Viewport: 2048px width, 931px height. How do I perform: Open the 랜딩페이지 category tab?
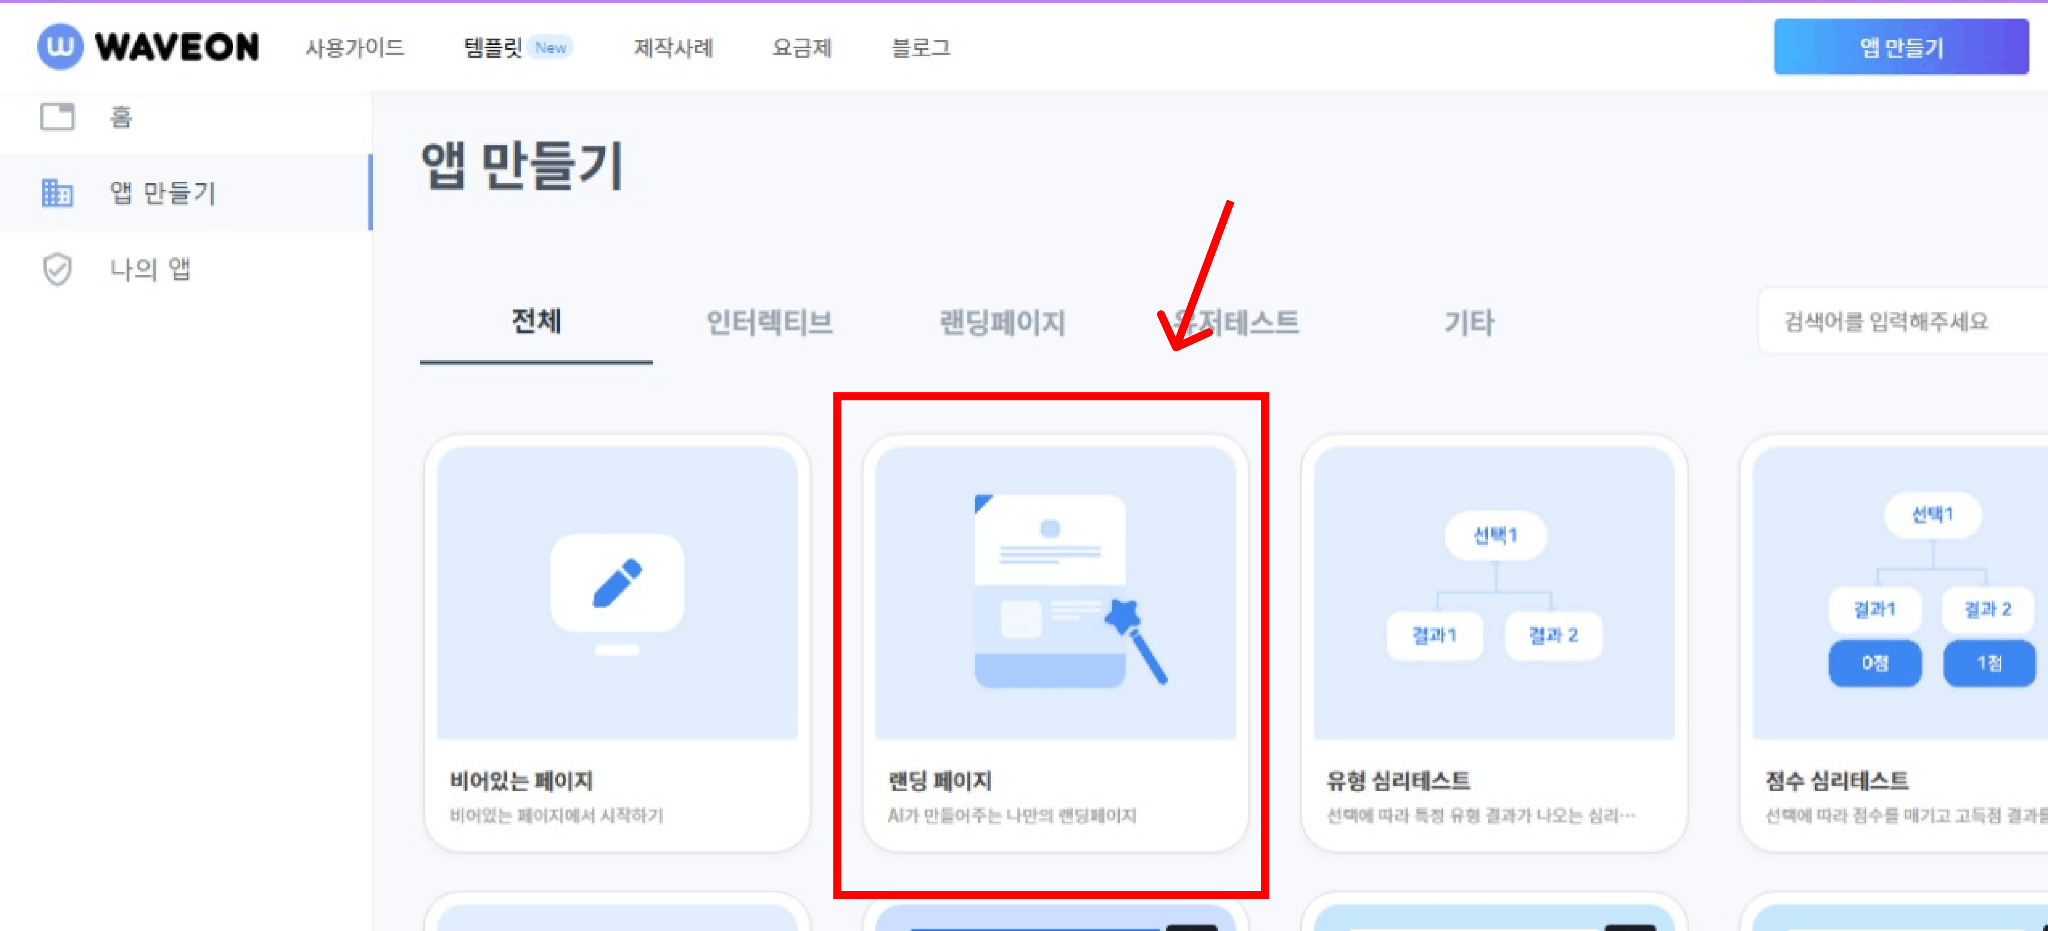[1002, 322]
